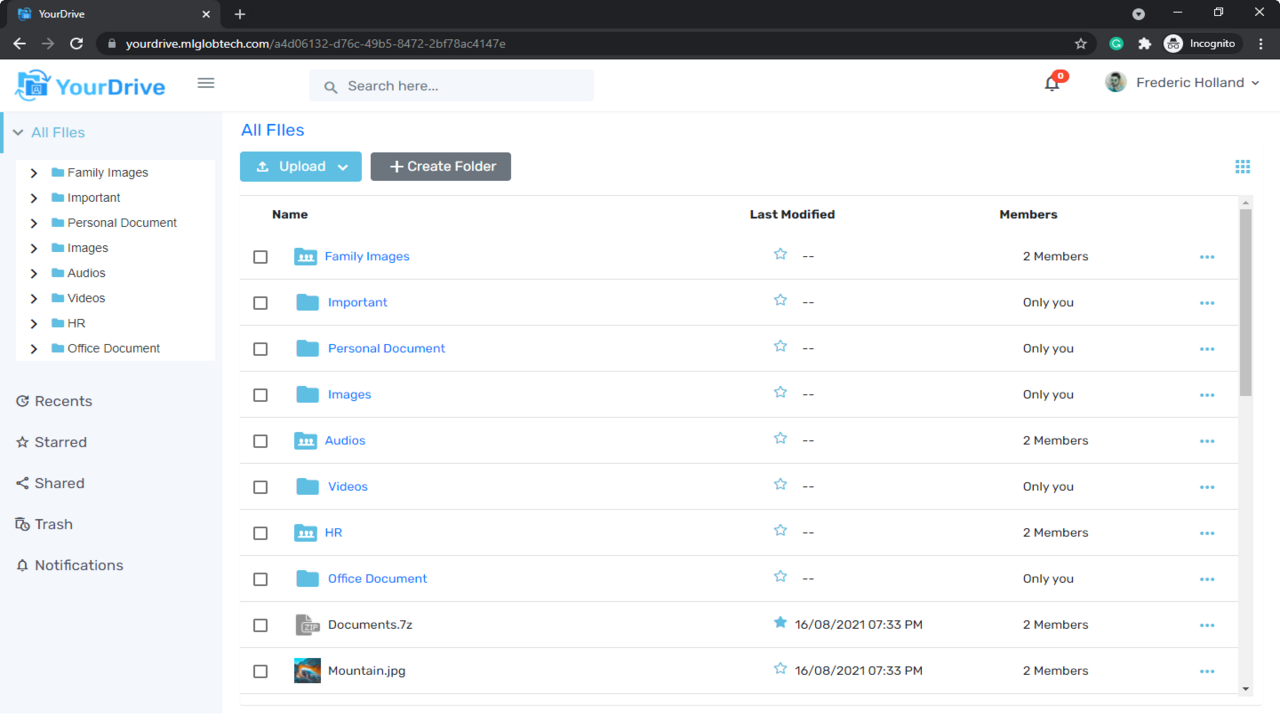Screen dimensions: 1280x720
Task: Open Trash from the sidebar
Action: pos(53,524)
